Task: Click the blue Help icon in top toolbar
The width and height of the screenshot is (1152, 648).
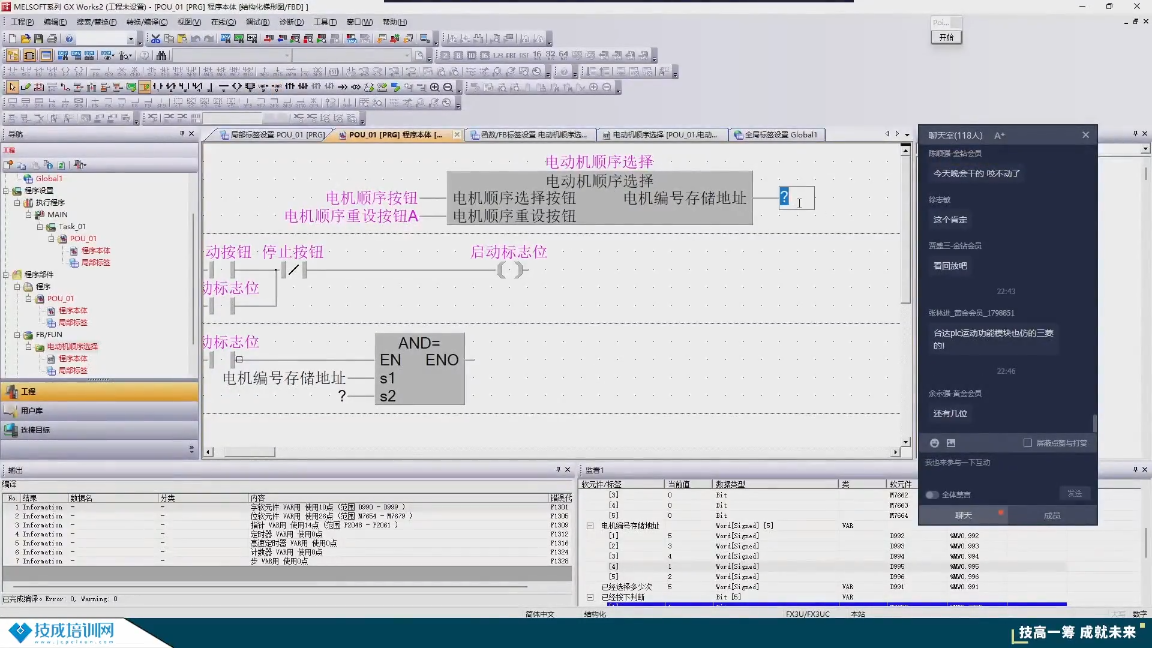Action: tap(69, 38)
